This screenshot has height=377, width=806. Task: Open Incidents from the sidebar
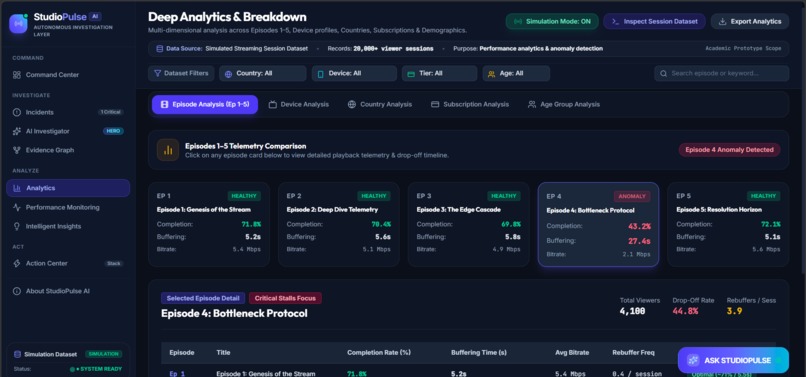(68, 112)
